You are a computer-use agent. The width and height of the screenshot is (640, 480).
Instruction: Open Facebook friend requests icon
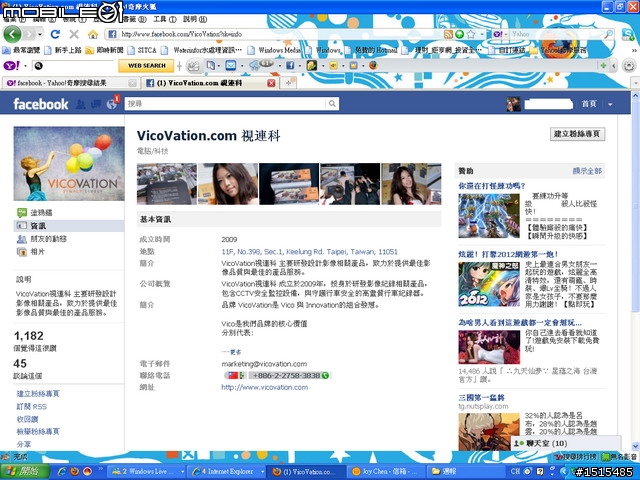point(81,104)
